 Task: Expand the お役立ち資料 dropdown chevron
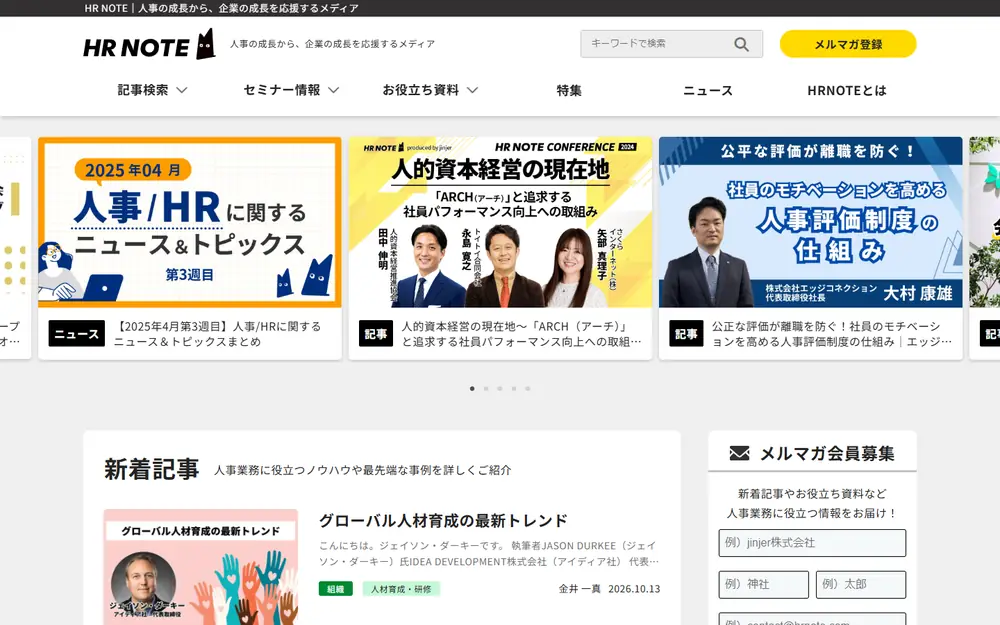pos(473,90)
